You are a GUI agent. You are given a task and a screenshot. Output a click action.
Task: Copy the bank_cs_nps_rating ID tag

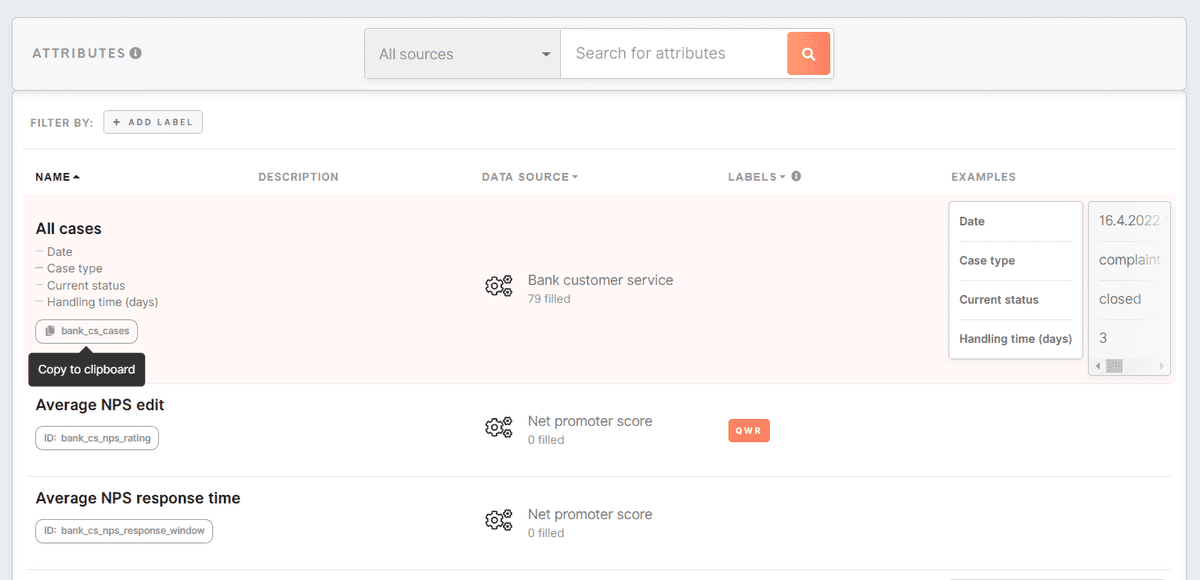pyautogui.click(x=97, y=438)
